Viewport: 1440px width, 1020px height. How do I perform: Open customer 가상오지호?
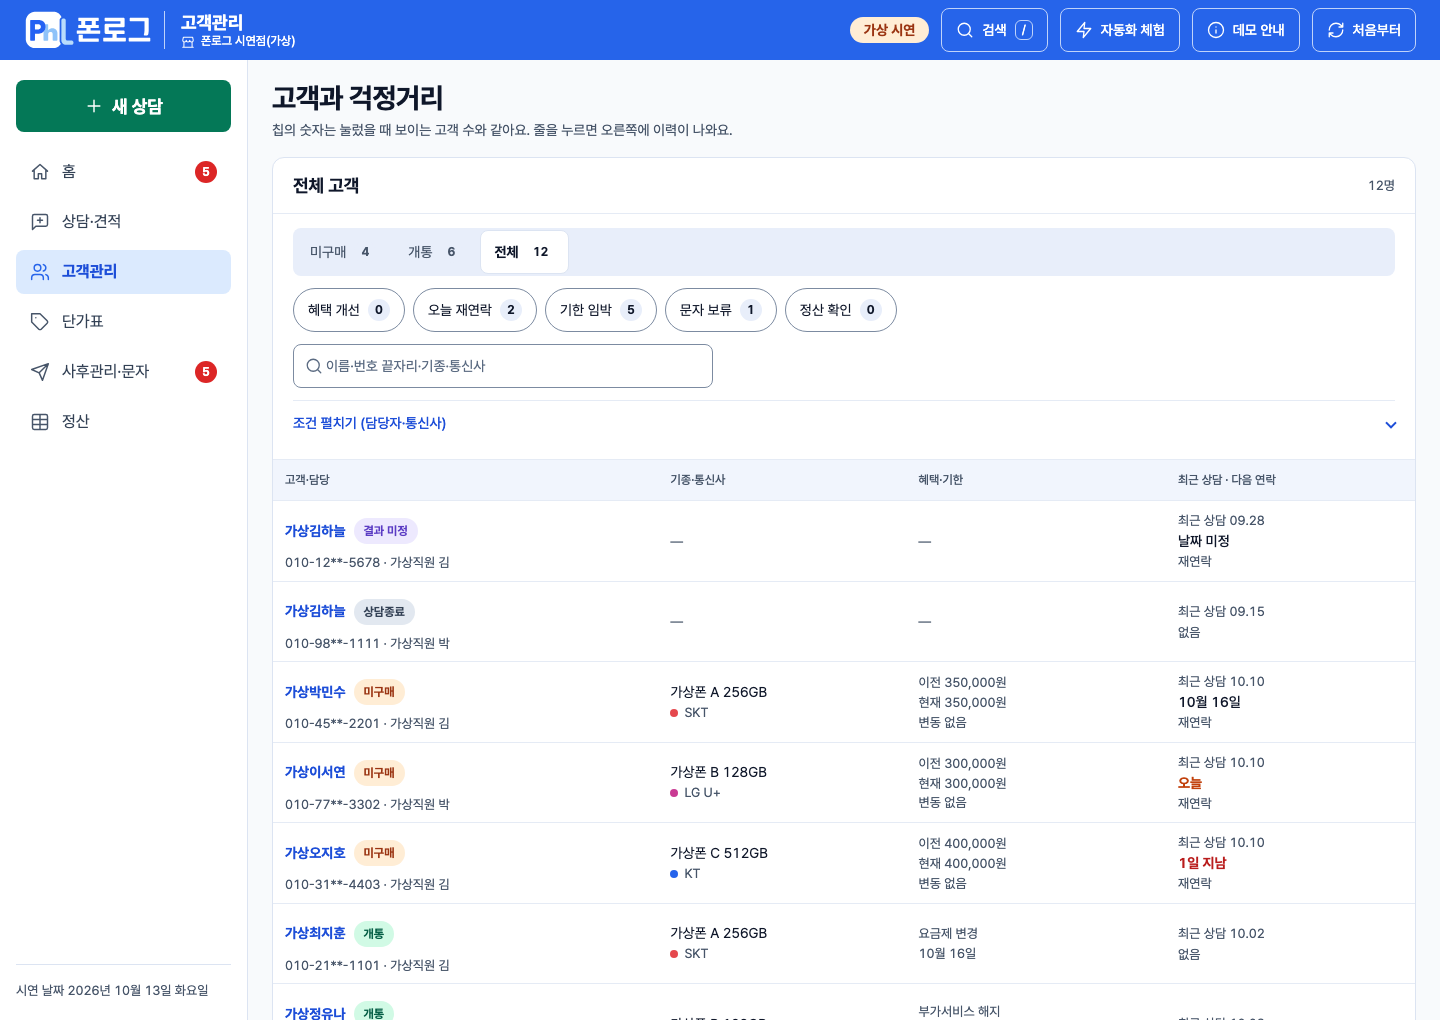pyautogui.click(x=315, y=853)
